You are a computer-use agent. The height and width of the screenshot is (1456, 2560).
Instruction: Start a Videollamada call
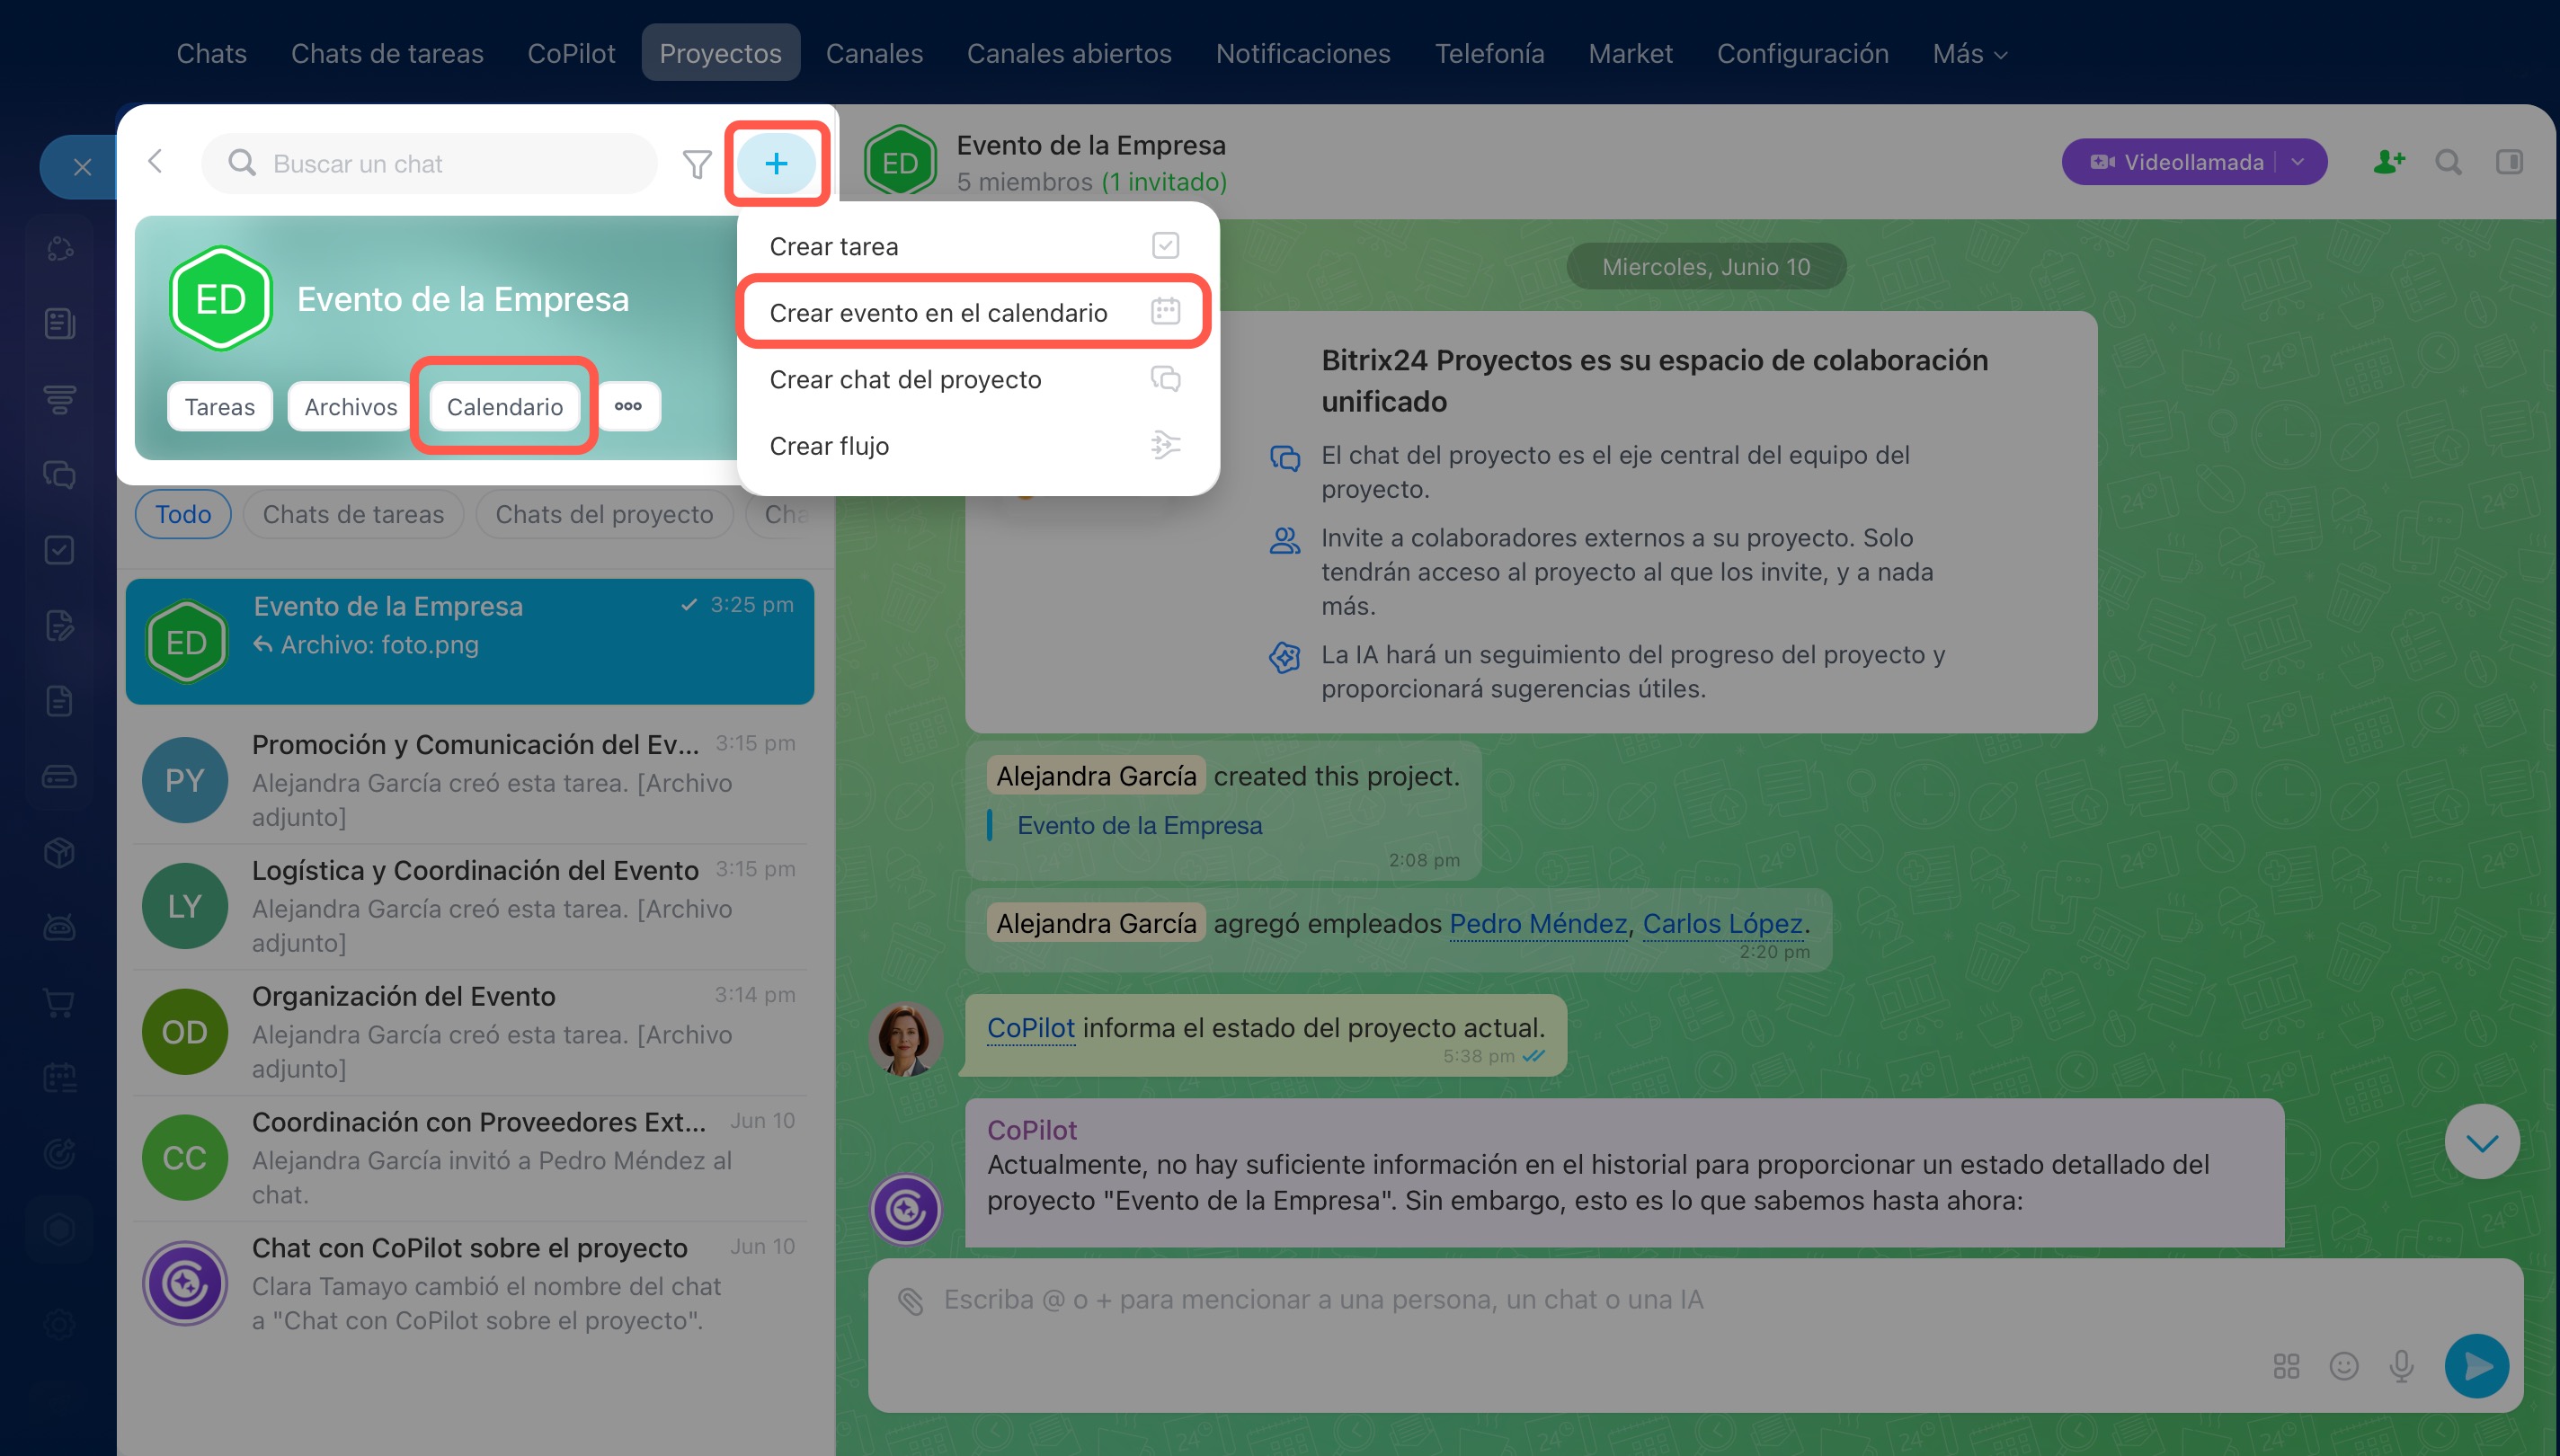pyautogui.click(x=2178, y=162)
